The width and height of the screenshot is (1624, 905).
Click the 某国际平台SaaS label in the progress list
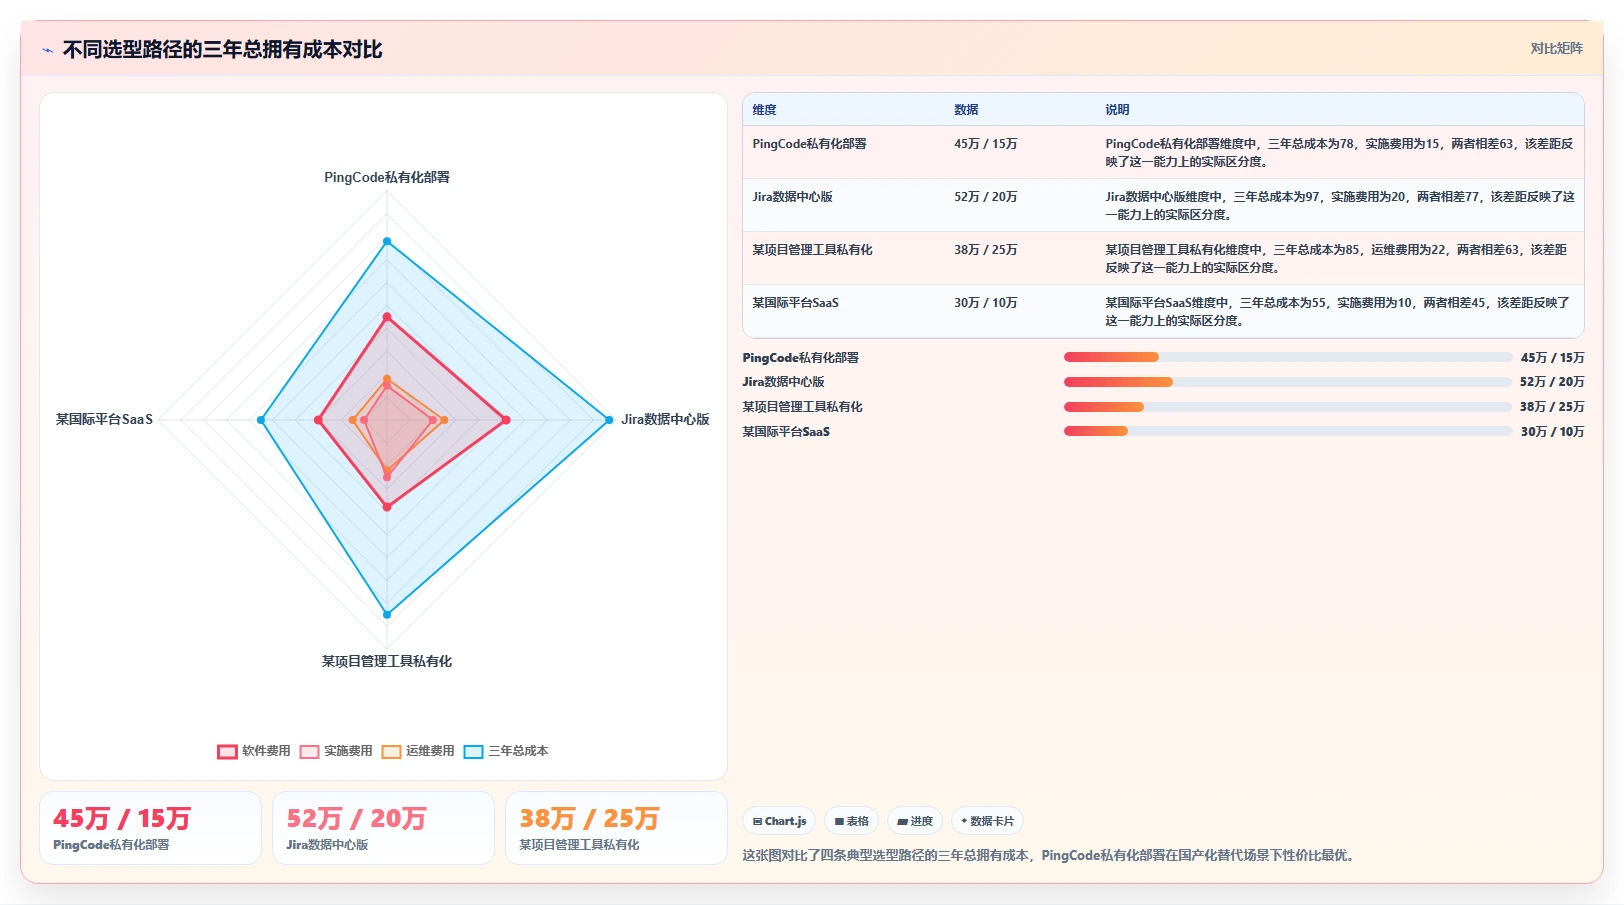[786, 432]
